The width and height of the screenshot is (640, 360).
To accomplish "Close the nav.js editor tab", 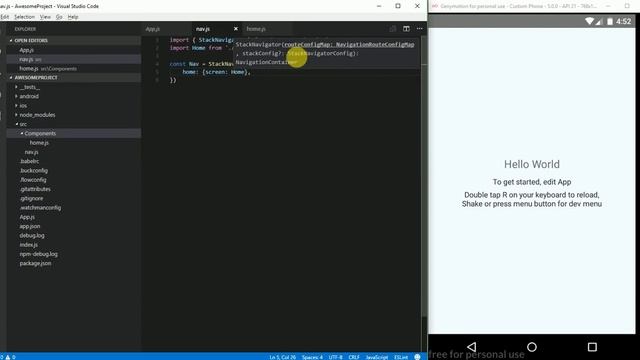I will (x=236, y=29).
